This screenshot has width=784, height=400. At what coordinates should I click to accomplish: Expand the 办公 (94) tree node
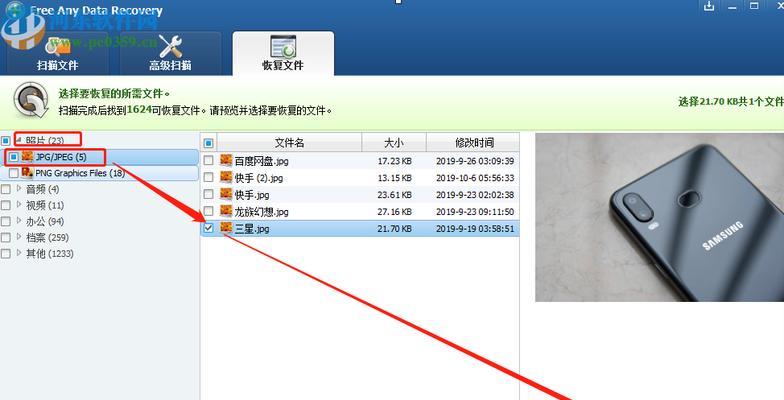click(x=19, y=220)
